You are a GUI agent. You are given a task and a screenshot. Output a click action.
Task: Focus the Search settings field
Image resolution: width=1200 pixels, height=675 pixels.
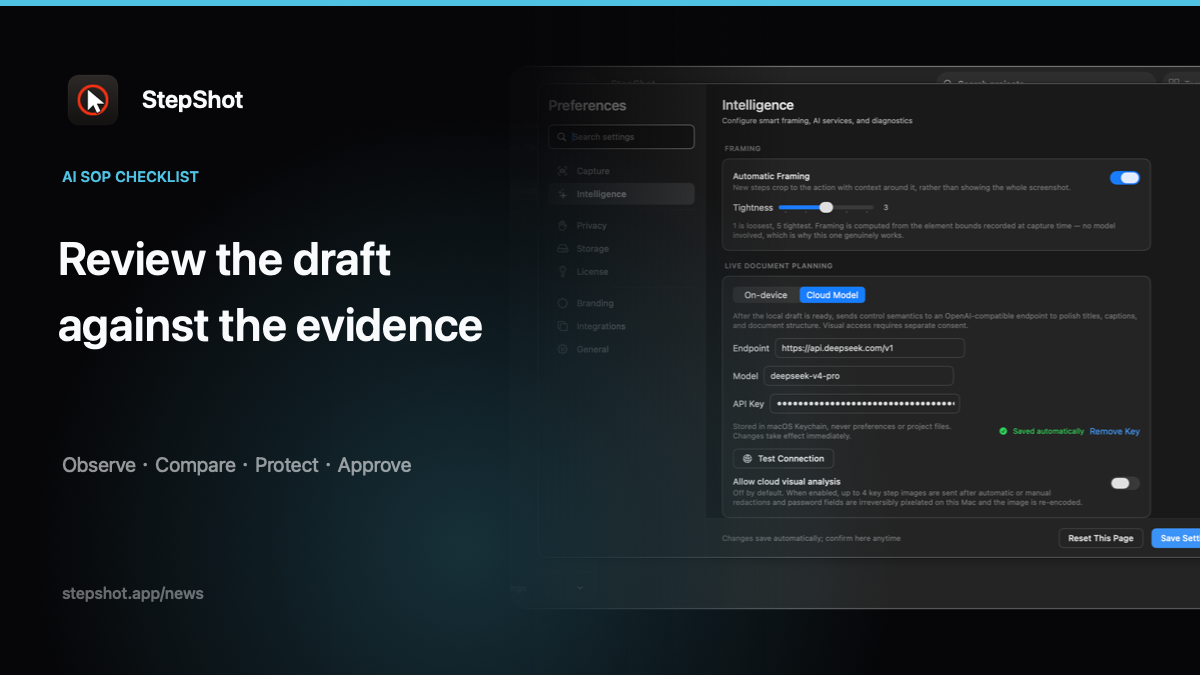621,137
